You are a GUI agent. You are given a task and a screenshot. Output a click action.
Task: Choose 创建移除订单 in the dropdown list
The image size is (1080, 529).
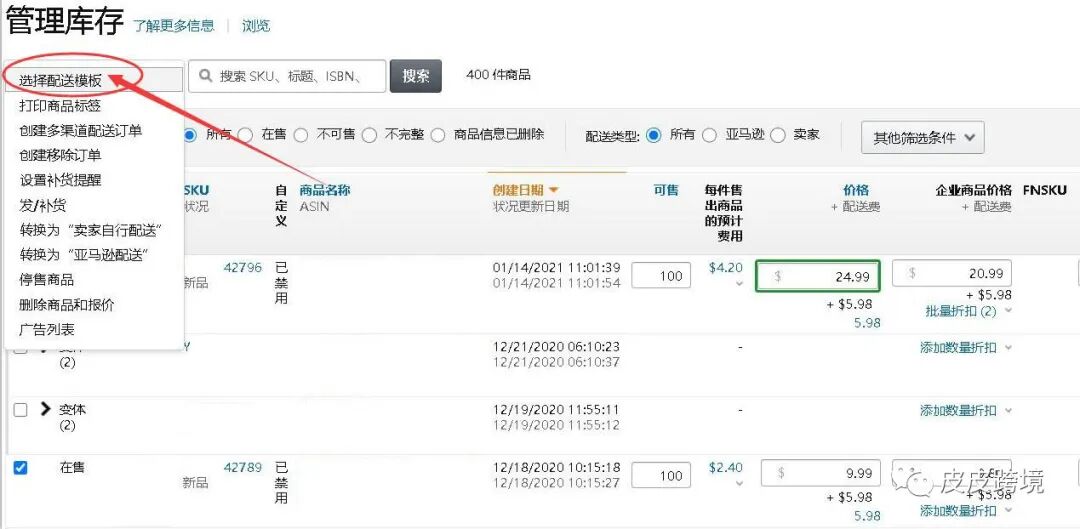60,155
